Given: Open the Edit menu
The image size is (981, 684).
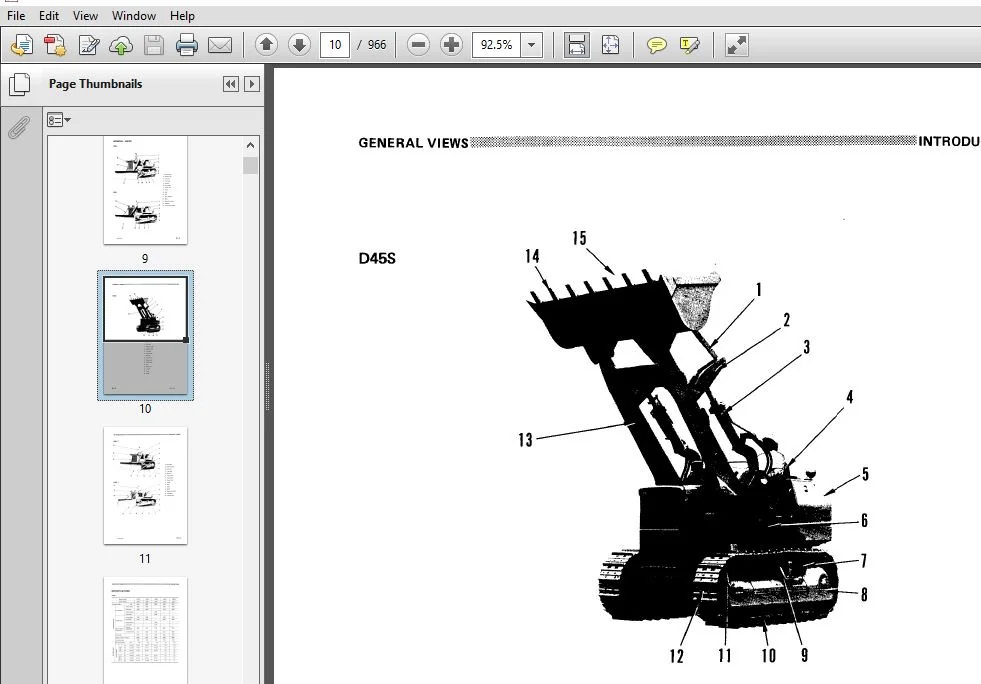Looking at the screenshot, I should coord(49,16).
